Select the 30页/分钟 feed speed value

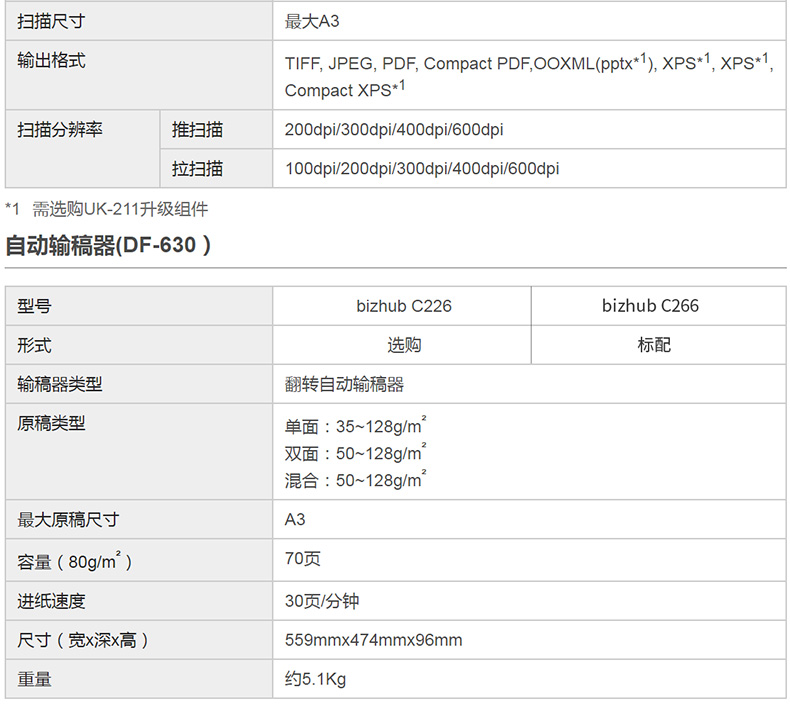point(321,601)
